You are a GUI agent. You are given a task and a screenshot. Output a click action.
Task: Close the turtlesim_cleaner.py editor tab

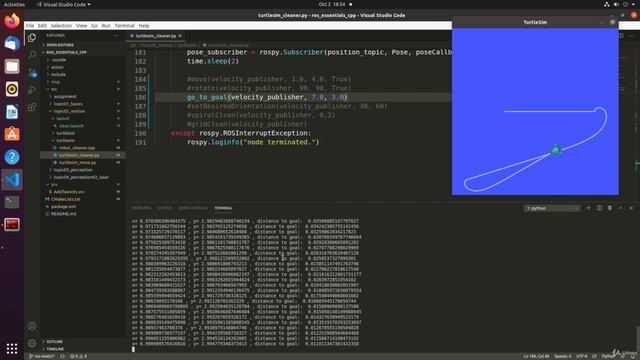point(180,36)
